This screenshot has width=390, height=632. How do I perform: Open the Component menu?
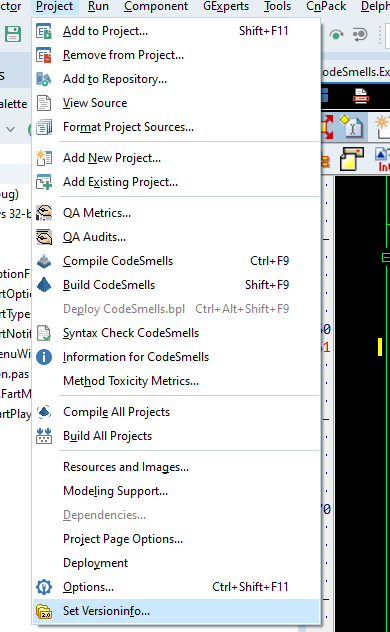point(156,6)
